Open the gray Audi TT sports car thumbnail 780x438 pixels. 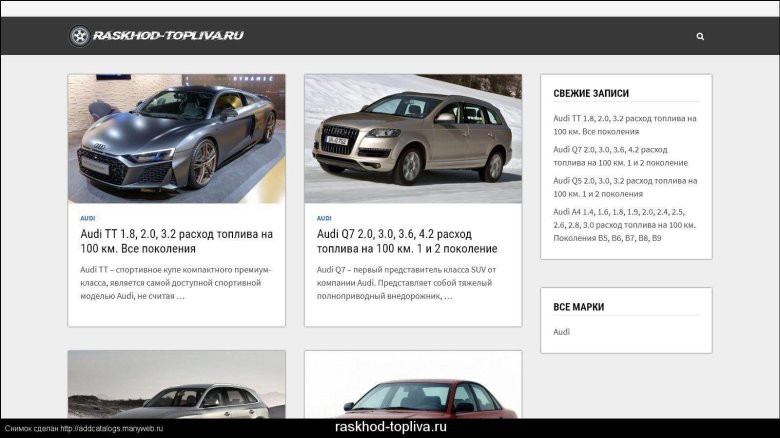176,138
